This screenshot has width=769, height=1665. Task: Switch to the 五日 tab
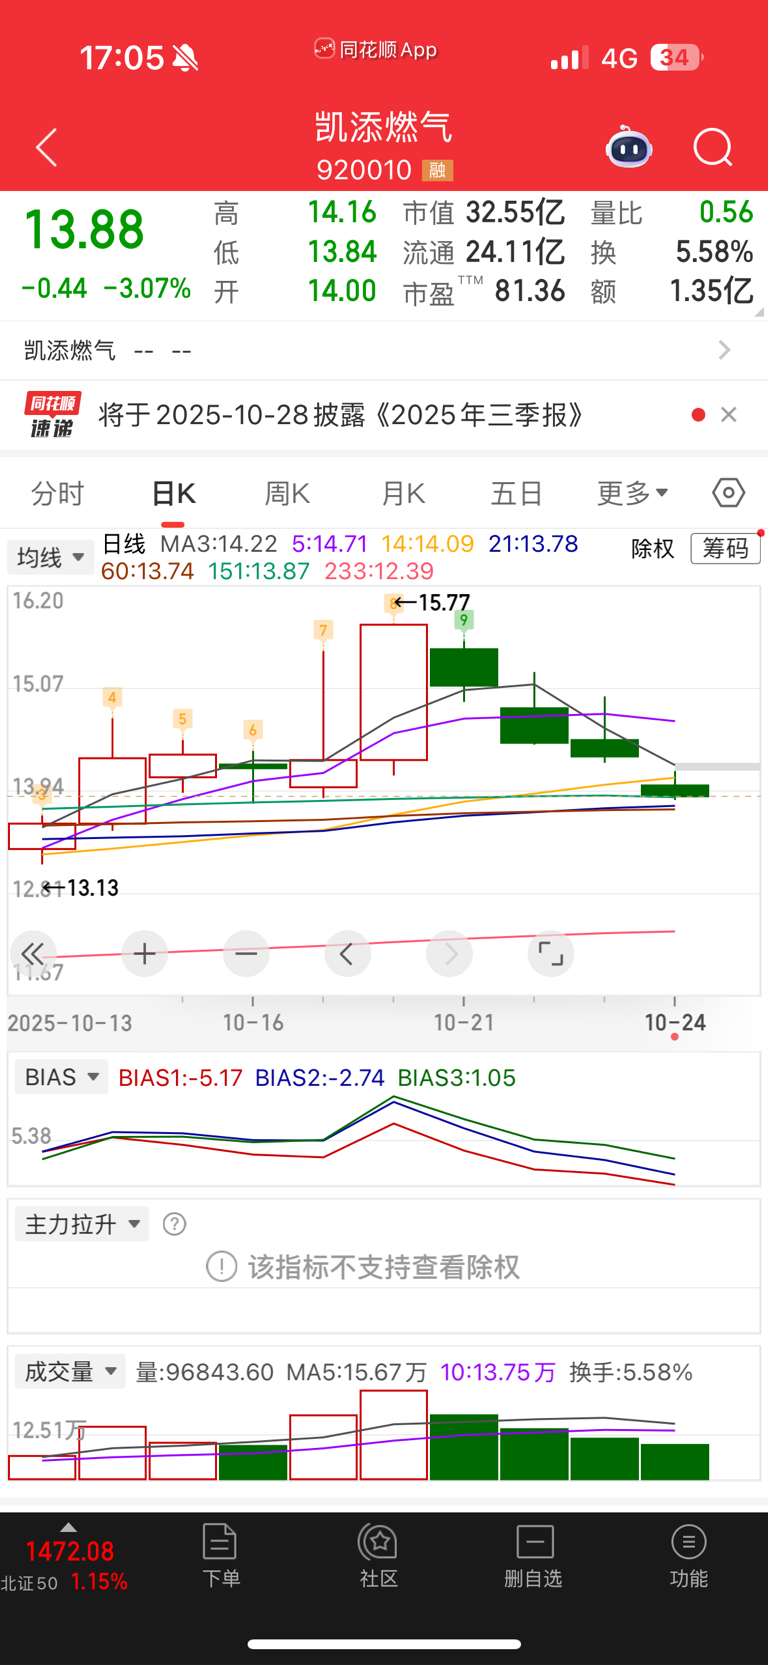tap(516, 493)
